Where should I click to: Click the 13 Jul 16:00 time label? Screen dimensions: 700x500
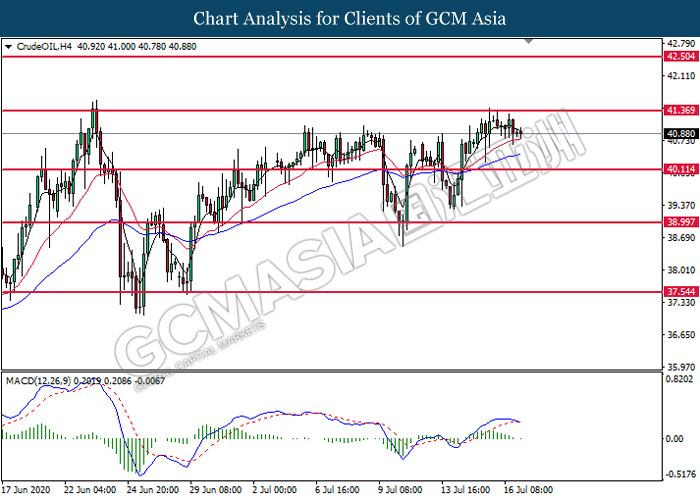coord(466,490)
